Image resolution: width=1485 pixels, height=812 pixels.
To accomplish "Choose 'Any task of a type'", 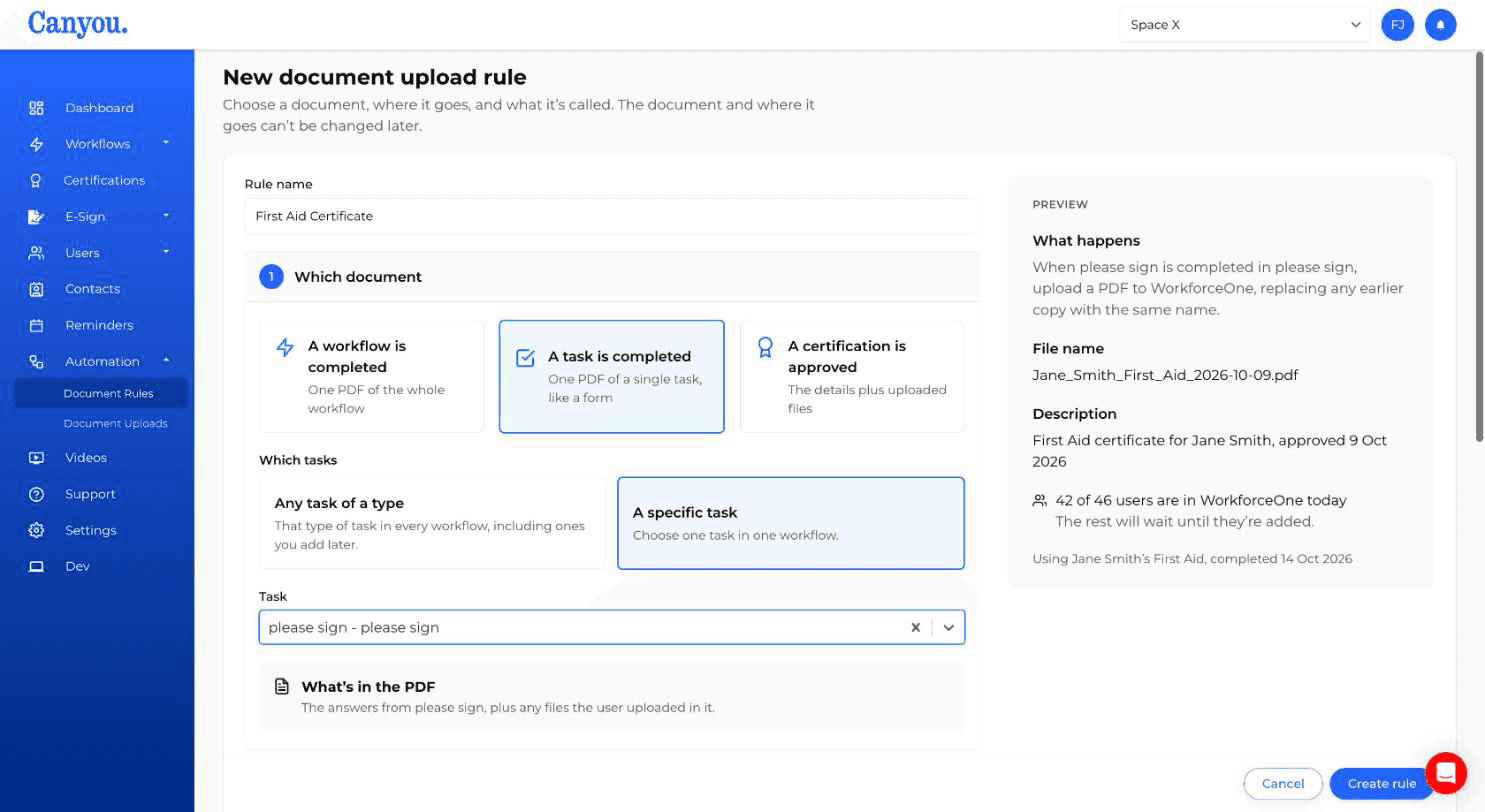I will point(433,523).
